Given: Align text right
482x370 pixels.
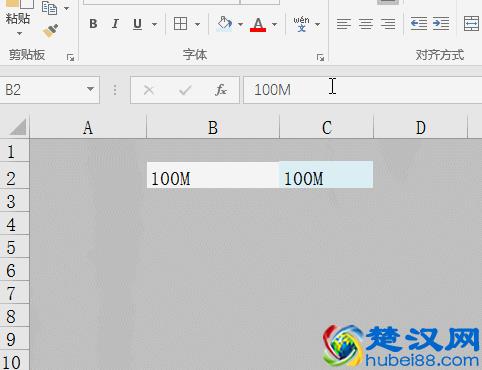Looking at the screenshot, I should pos(388,24).
